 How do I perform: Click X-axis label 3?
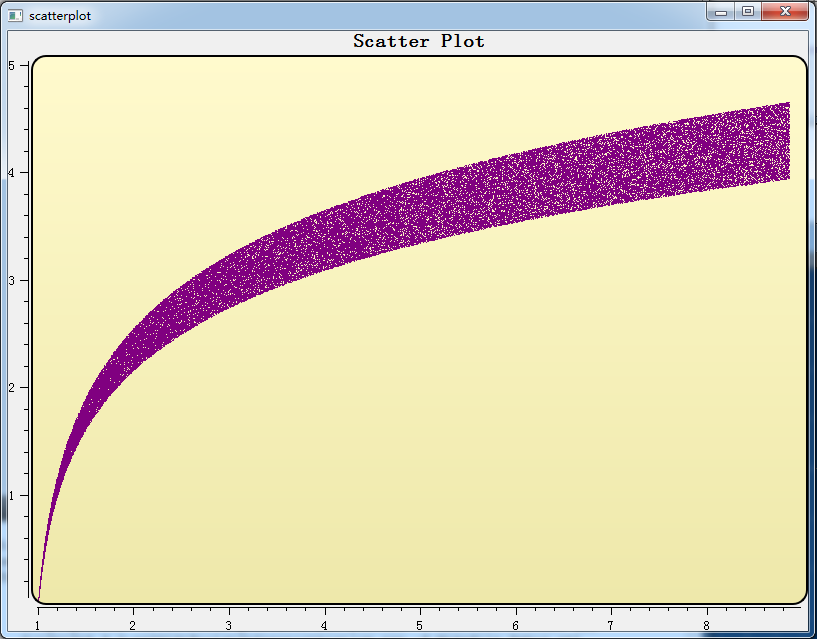229,626
